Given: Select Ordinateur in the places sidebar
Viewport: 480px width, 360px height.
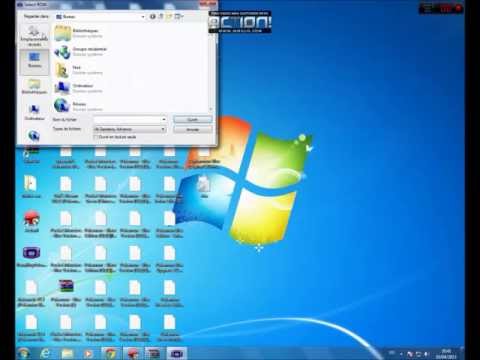Looking at the screenshot, I should [x=34, y=112].
